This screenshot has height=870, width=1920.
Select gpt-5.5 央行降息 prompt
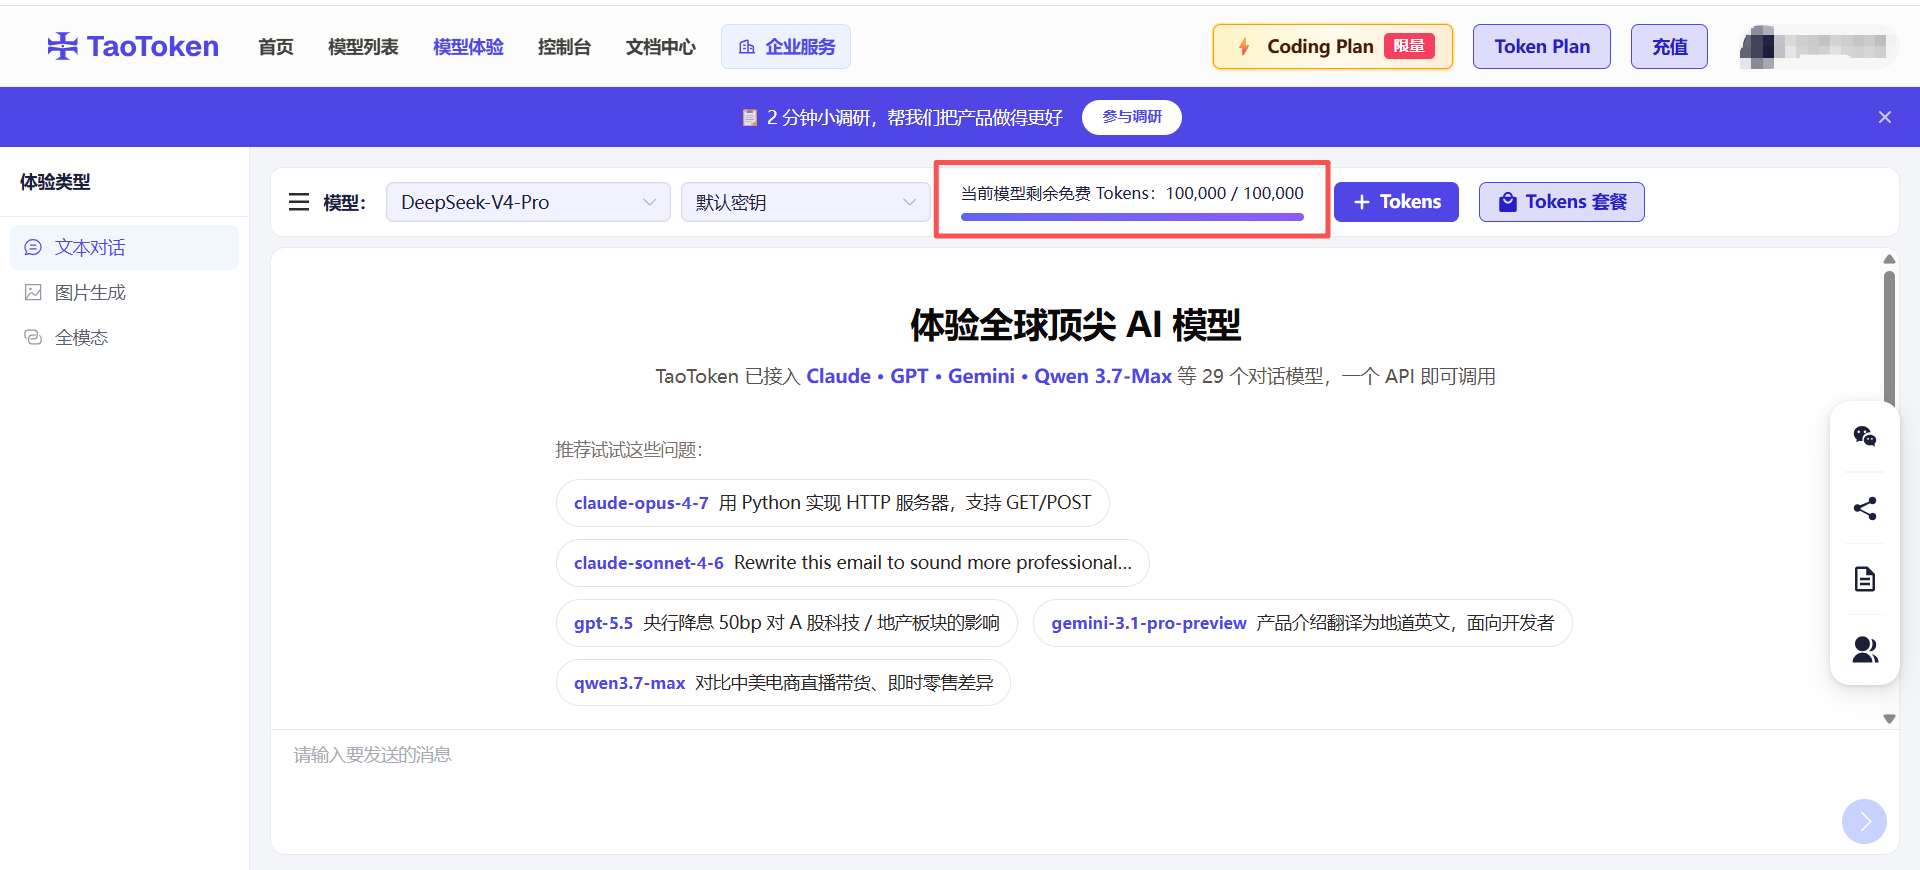coord(787,623)
